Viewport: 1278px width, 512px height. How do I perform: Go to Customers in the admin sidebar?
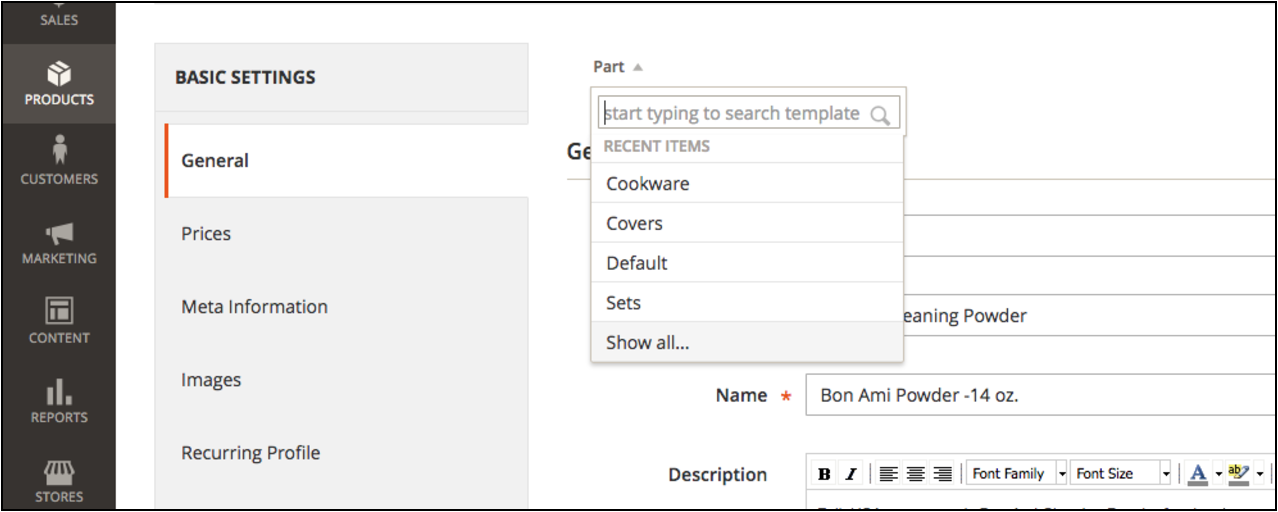[x=58, y=162]
